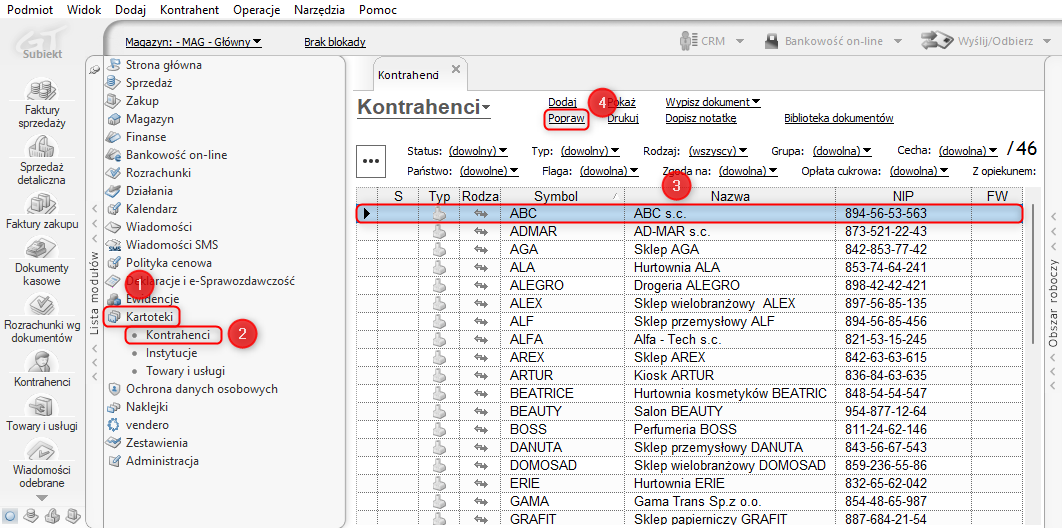Click the Zestawienia module icon
Image resolution: width=1062 pixels, height=528 pixels.
(114, 443)
